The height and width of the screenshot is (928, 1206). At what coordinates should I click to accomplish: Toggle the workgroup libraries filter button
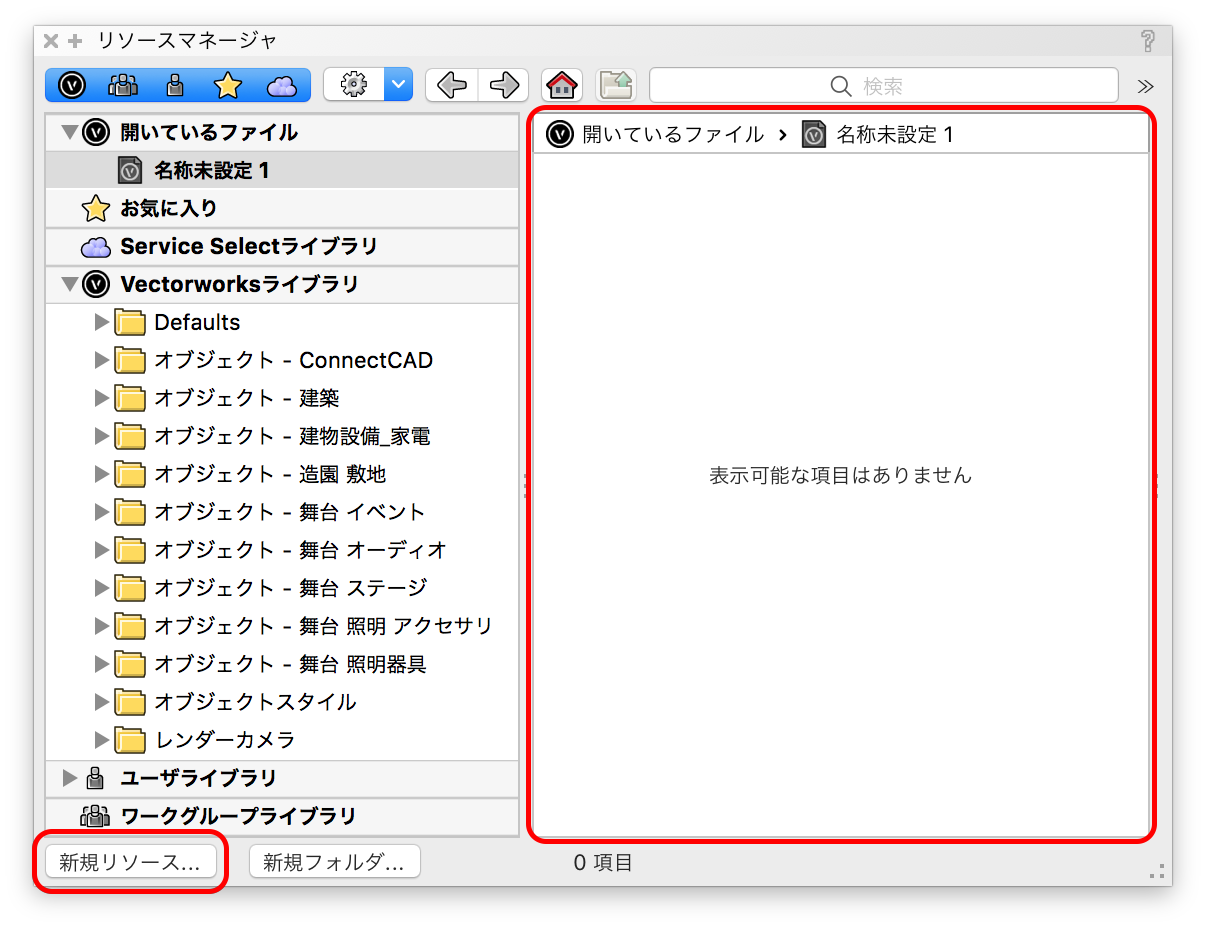(123, 85)
